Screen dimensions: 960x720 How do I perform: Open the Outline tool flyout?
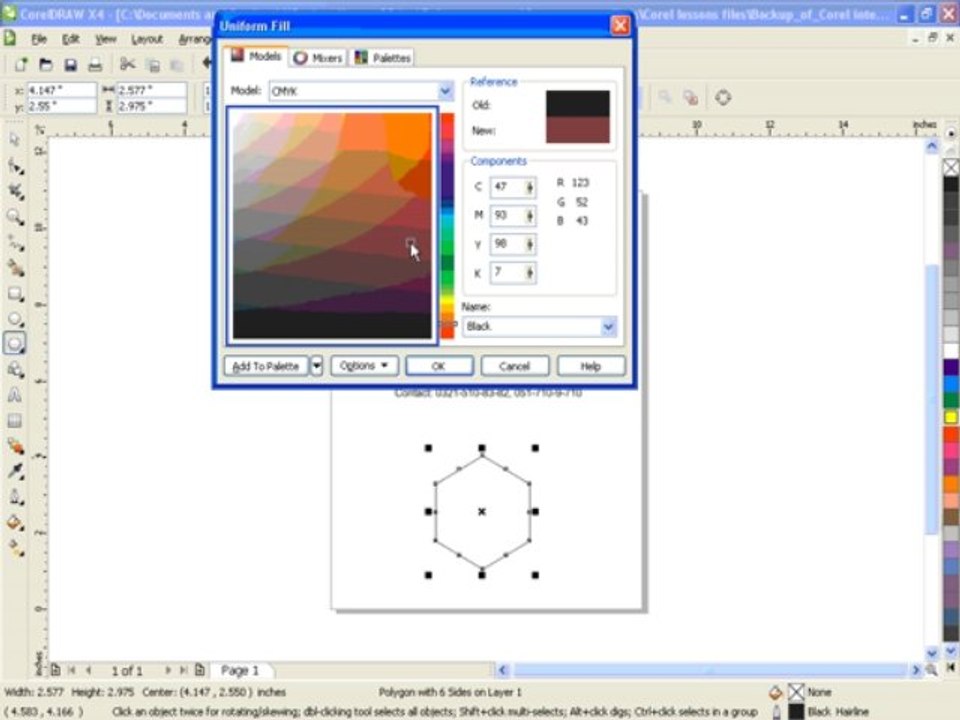(15, 497)
